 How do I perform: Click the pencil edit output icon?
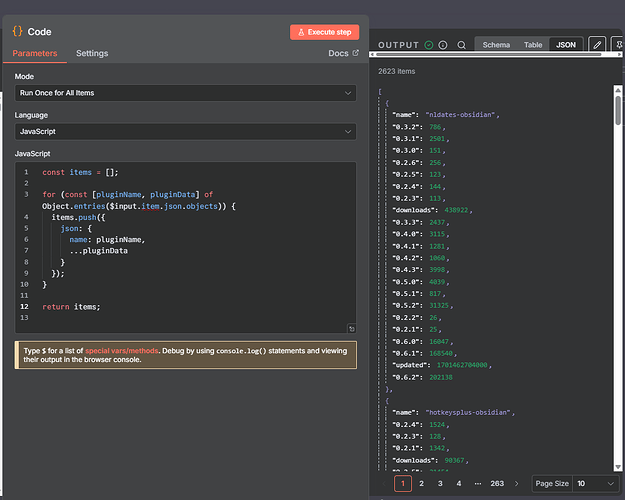click(597, 45)
